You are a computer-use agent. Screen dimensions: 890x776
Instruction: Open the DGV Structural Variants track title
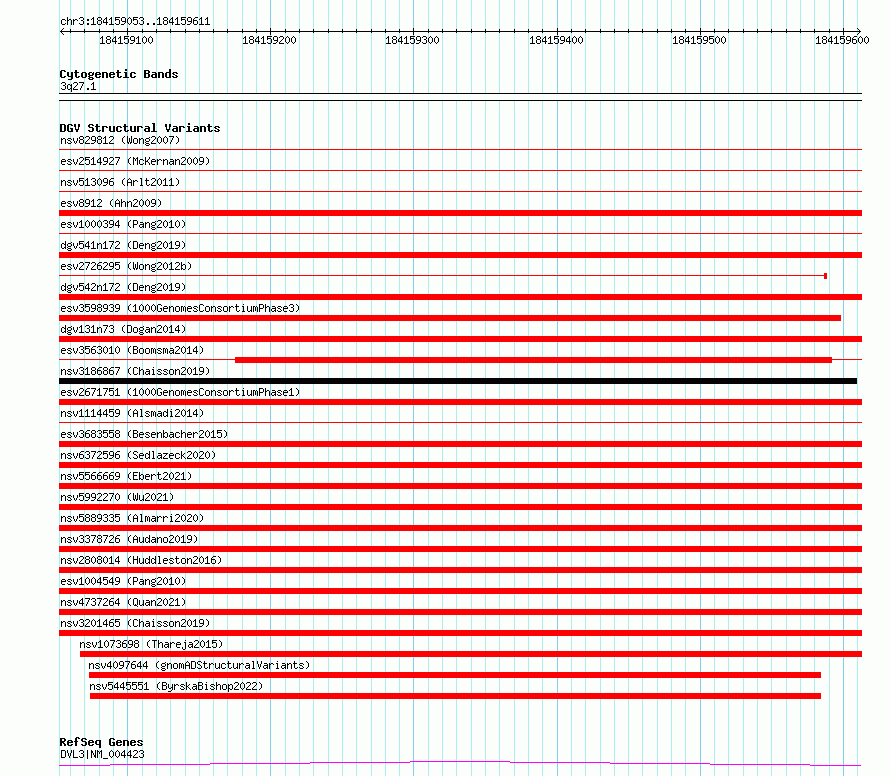(140, 128)
